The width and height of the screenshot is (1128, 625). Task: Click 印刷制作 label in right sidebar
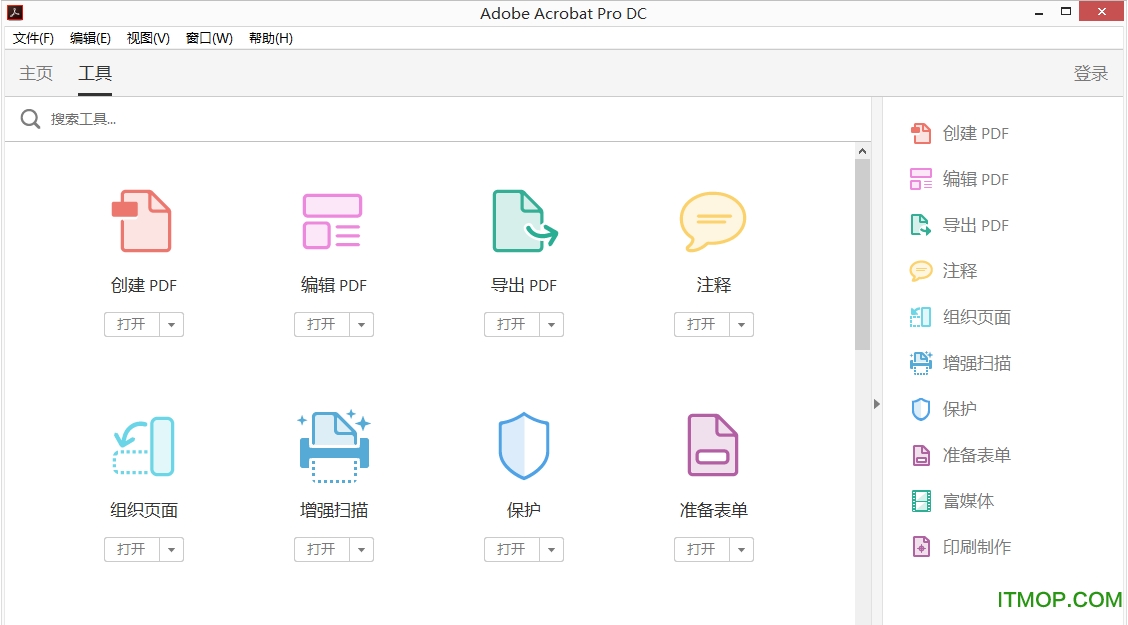(x=977, y=547)
